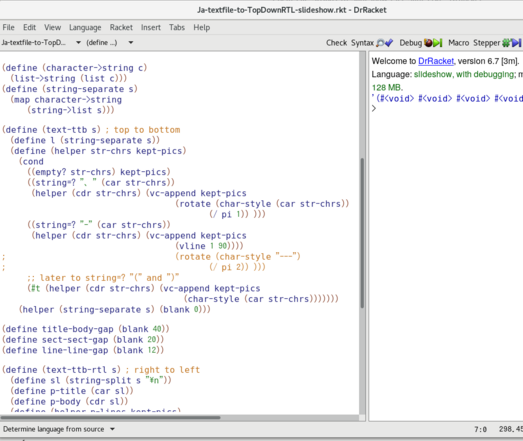Open the Edit menu
This screenshot has height=441, width=523.
29,27
